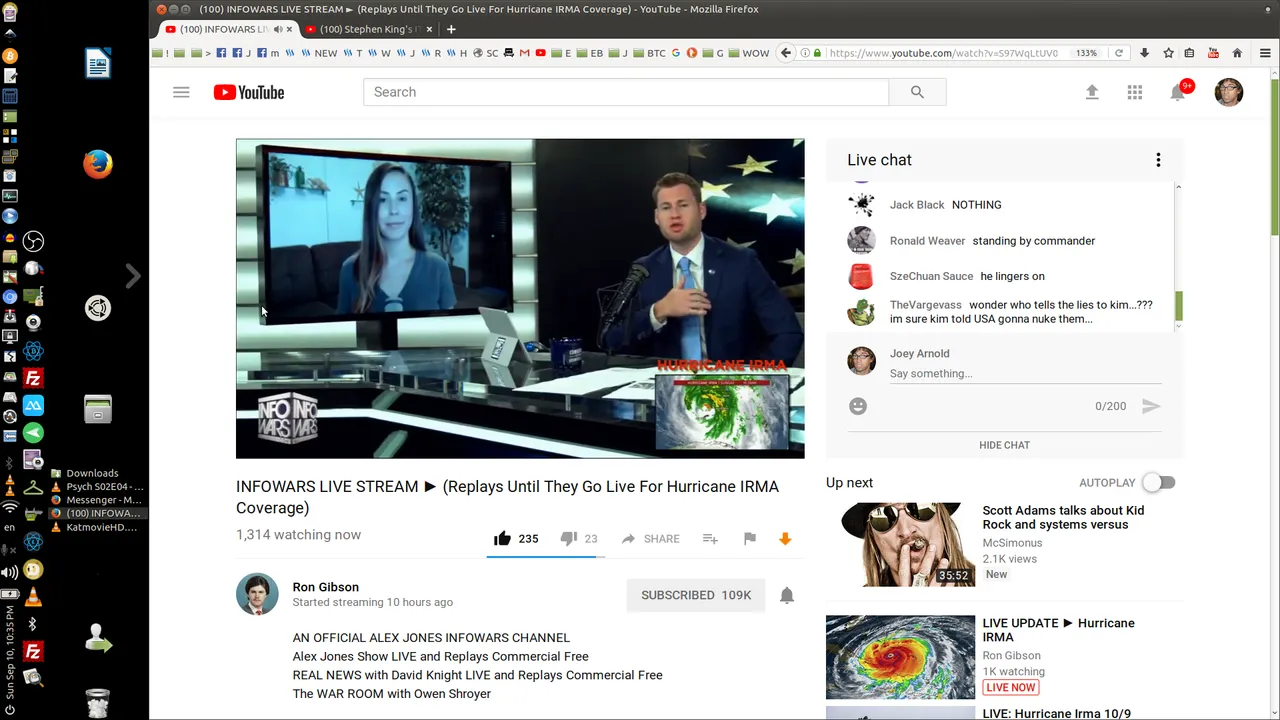Screen dimensions: 1280x720
Task: Click the main video player
Action: tap(520, 298)
